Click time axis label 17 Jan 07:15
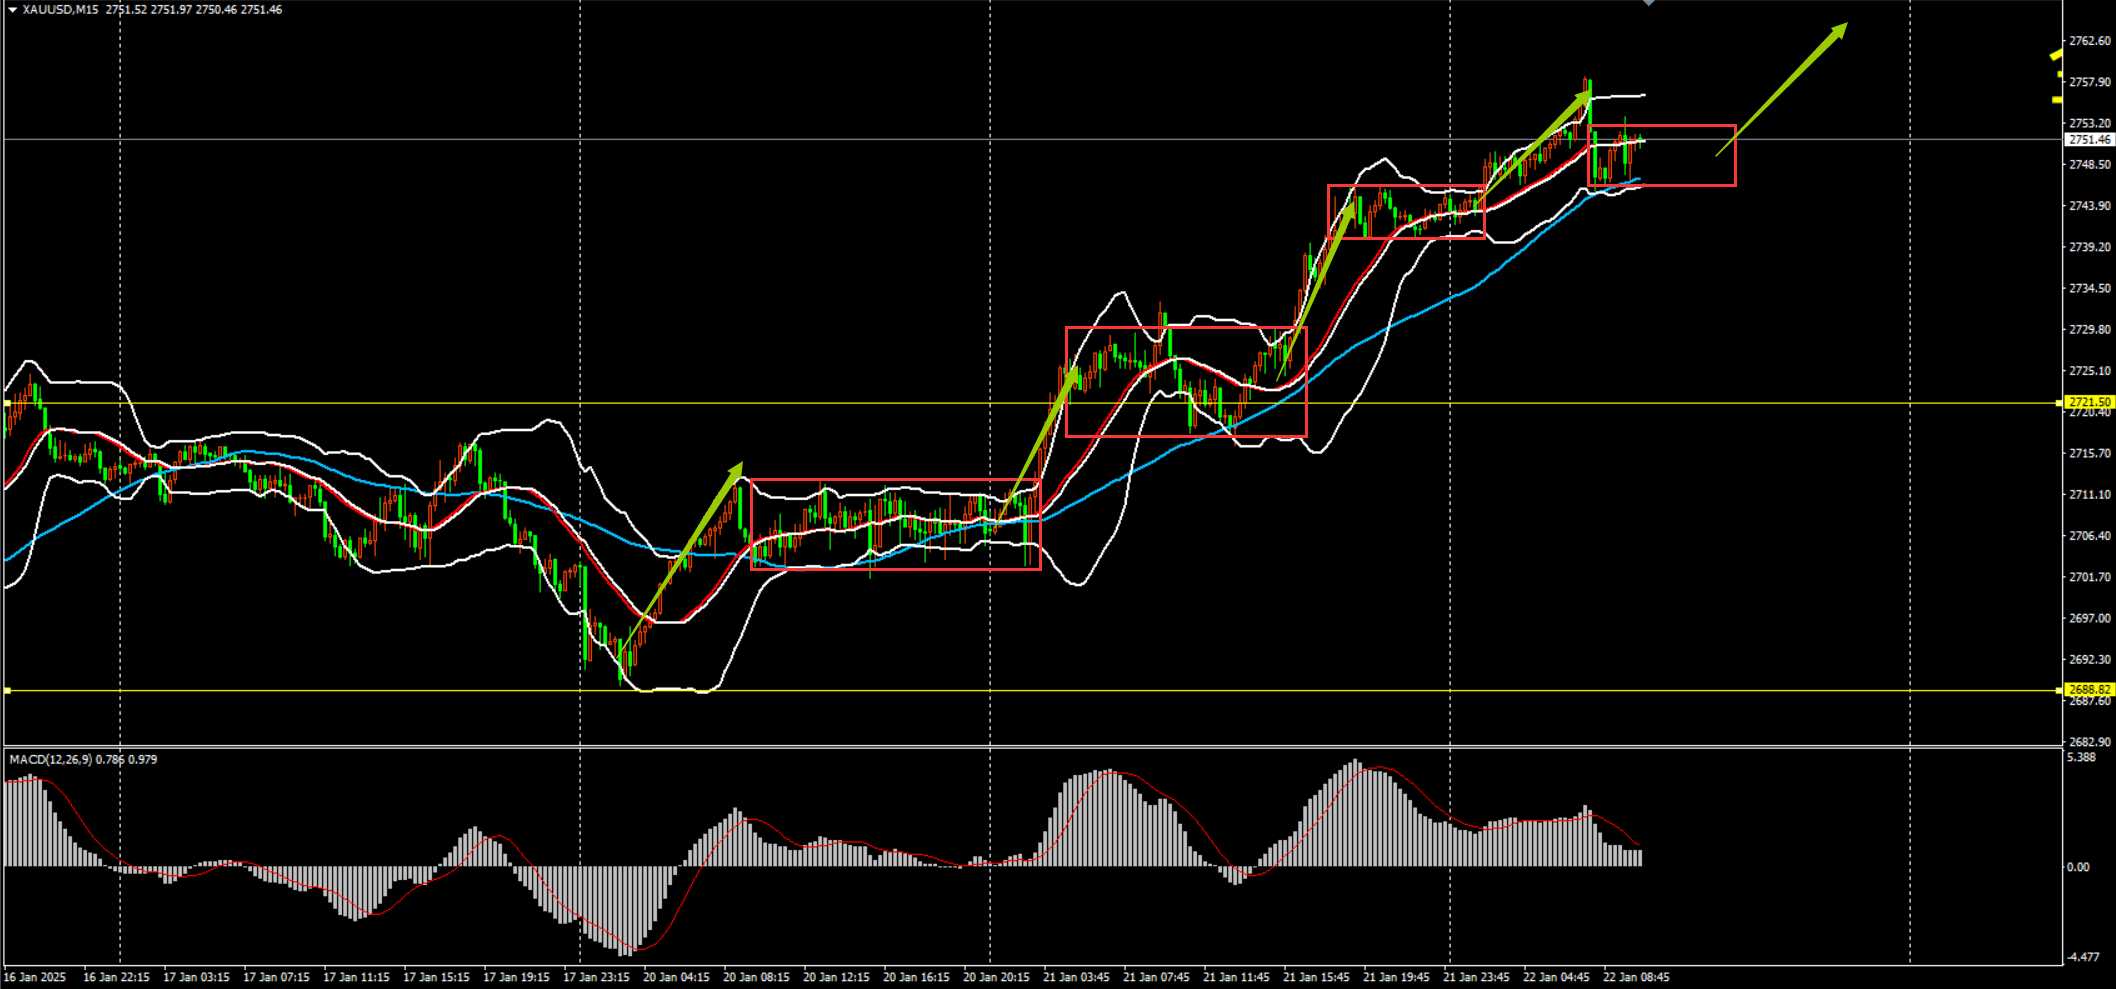 click(276, 977)
